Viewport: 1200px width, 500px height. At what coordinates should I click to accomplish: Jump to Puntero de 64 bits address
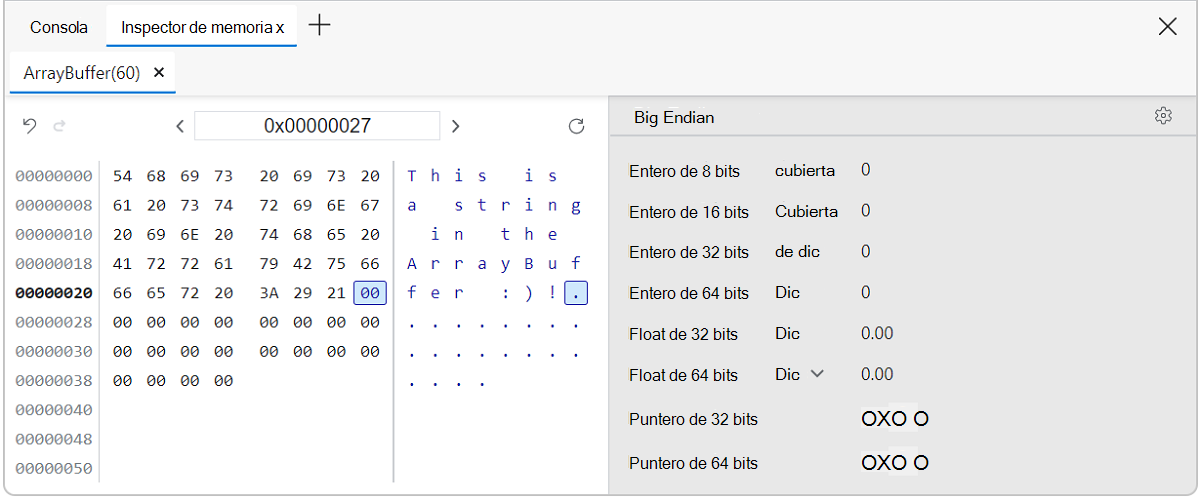click(895, 463)
